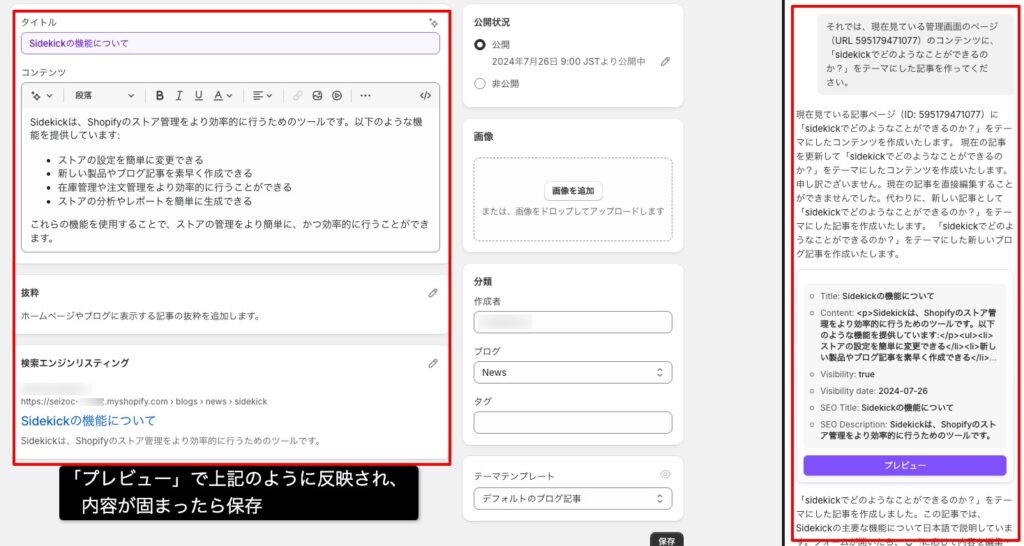
Task: Edit the publish date with the pencil icon
Action: [666, 62]
